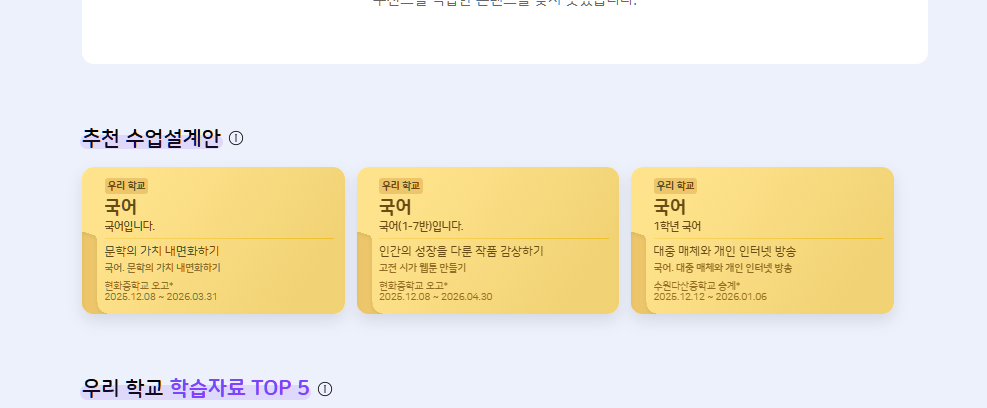Viewport: 987px width, 408px height.
Task: Click date range 2025.12.08 ~ 2026.04.30
Action: [436, 297]
